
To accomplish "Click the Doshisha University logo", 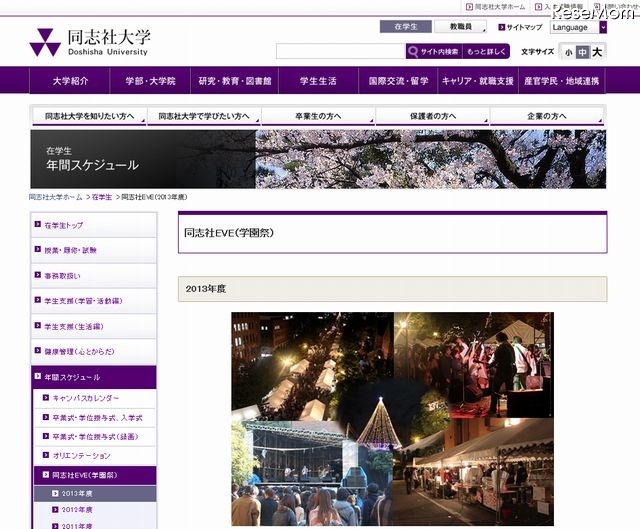I will (x=90, y=42).
